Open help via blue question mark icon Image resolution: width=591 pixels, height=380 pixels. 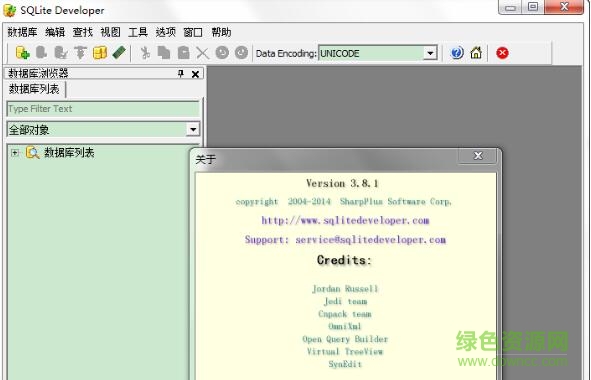click(x=457, y=53)
